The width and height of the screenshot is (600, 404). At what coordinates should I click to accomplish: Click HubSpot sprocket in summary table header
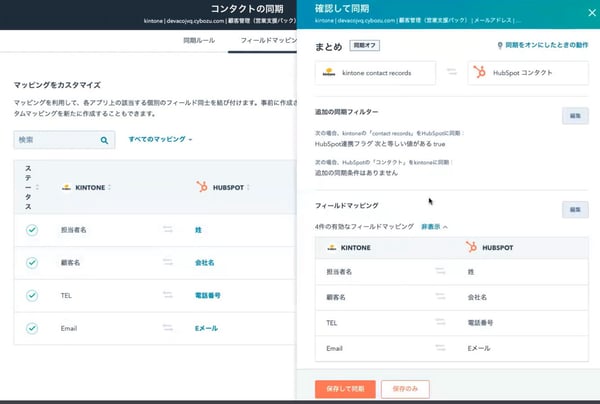coord(471,247)
